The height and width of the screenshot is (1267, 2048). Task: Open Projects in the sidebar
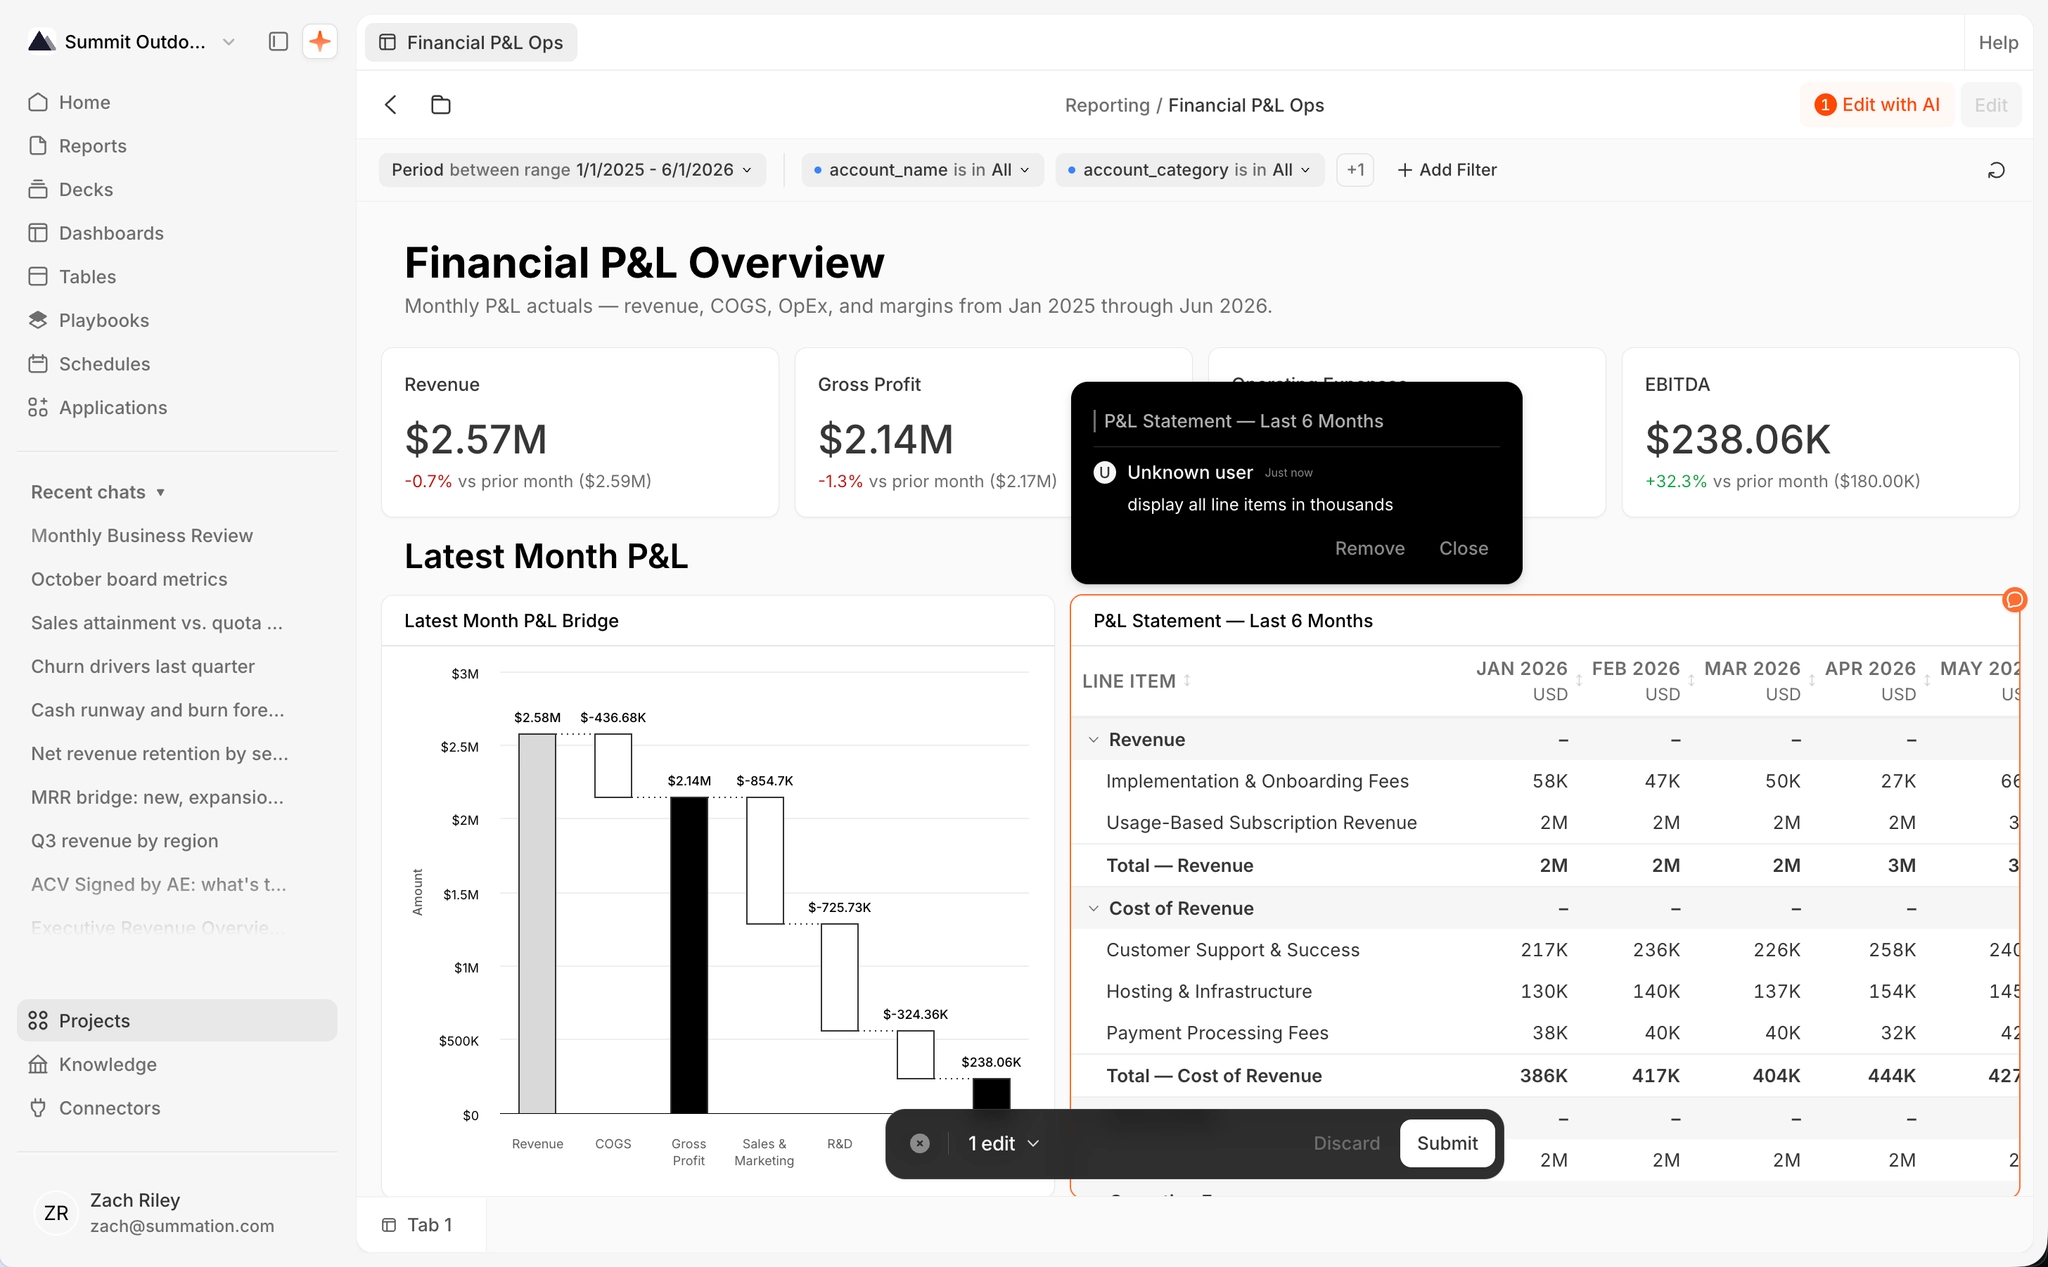pyautogui.click(x=178, y=1021)
